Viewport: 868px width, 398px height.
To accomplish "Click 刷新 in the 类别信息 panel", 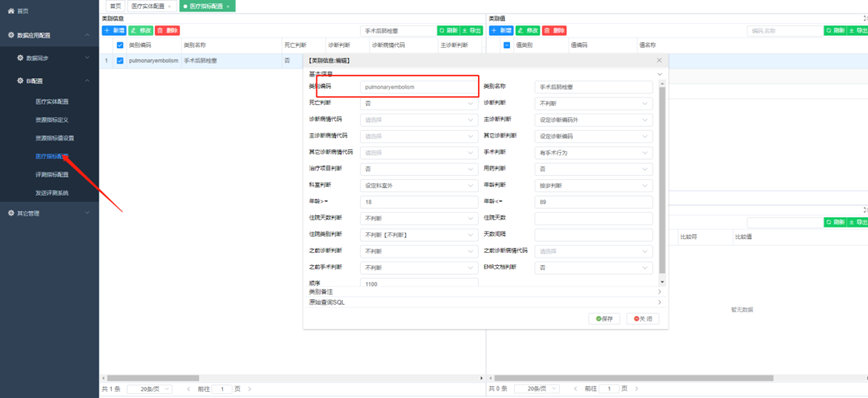I will pyautogui.click(x=448, y=30).
